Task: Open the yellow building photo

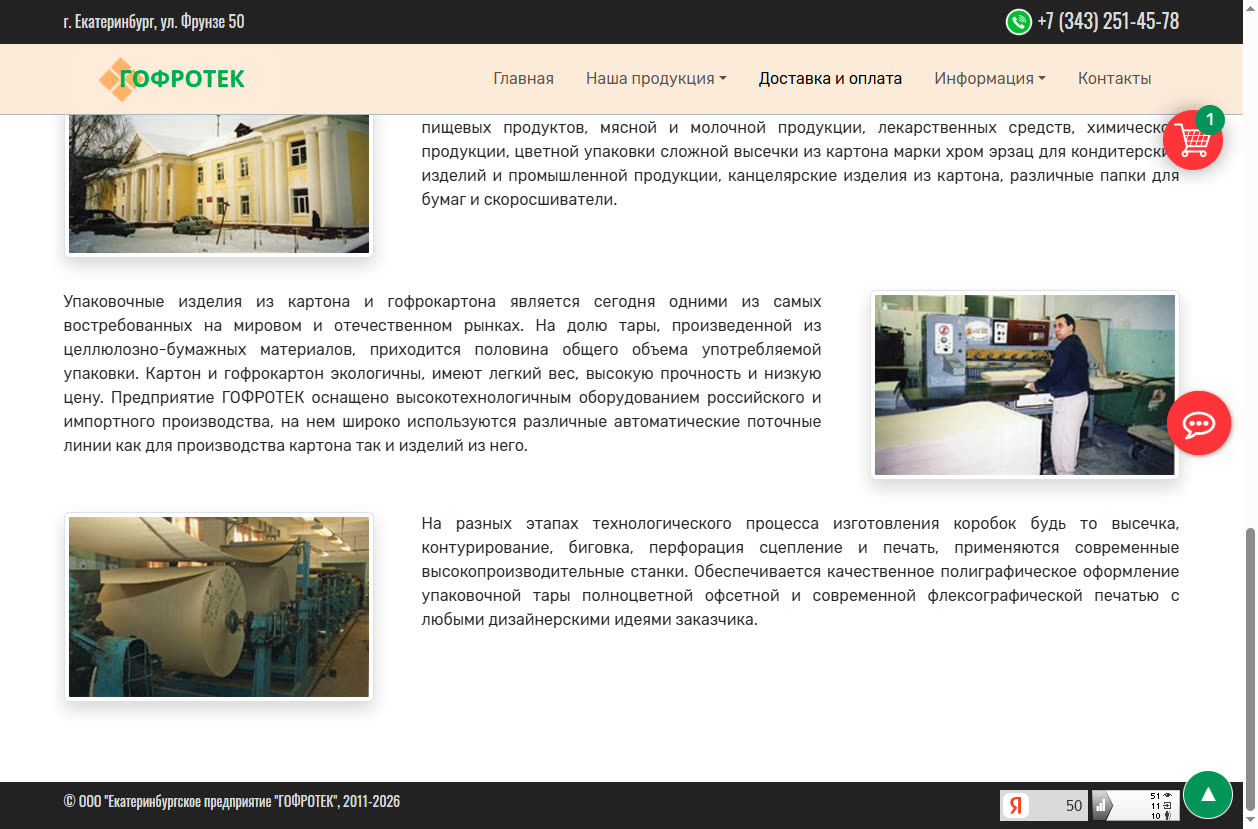Action: coord(219,184)
